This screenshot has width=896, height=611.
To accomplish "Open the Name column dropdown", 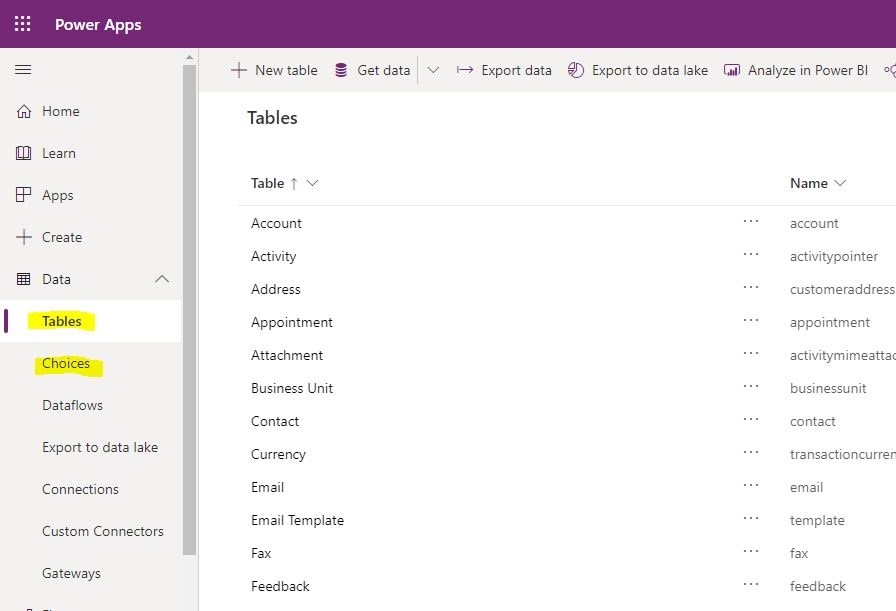I will coord(840,183).
